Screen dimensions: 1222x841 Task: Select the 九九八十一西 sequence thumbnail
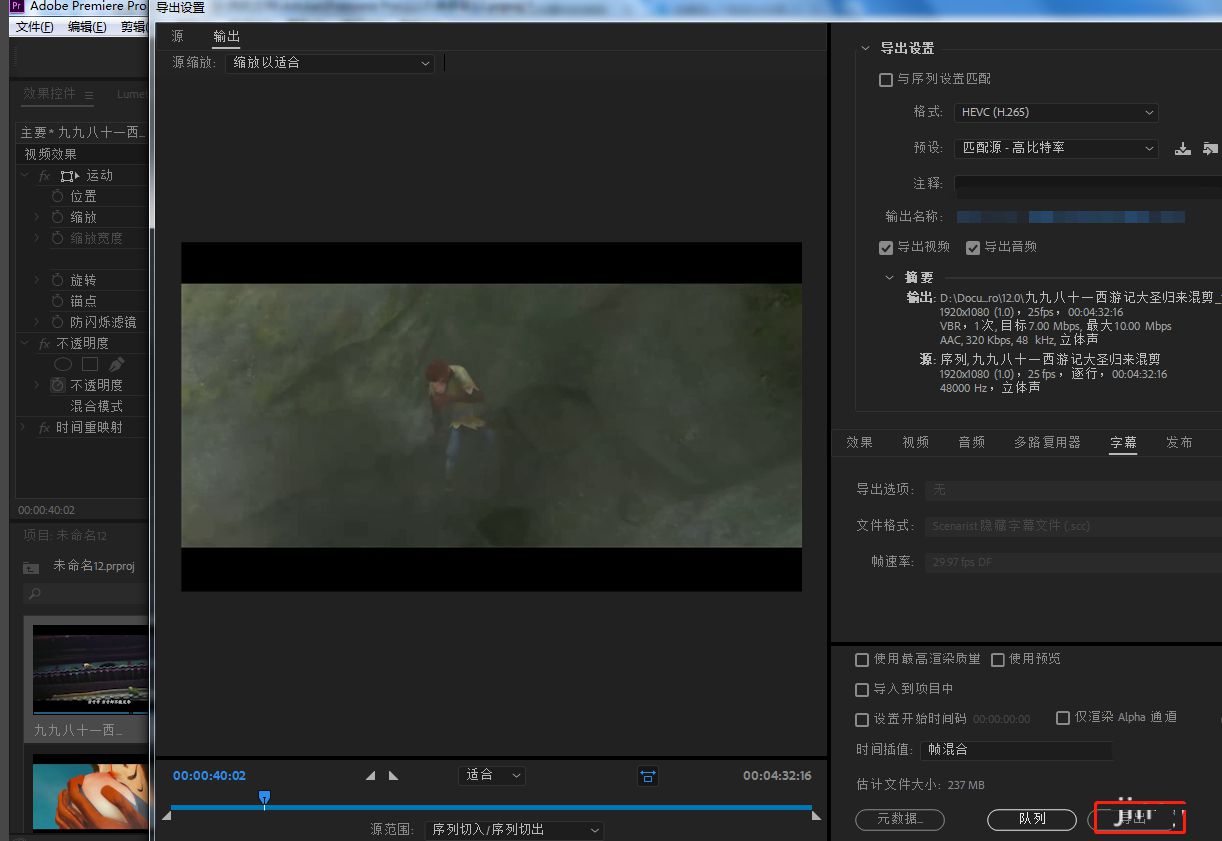click(90, 670)
